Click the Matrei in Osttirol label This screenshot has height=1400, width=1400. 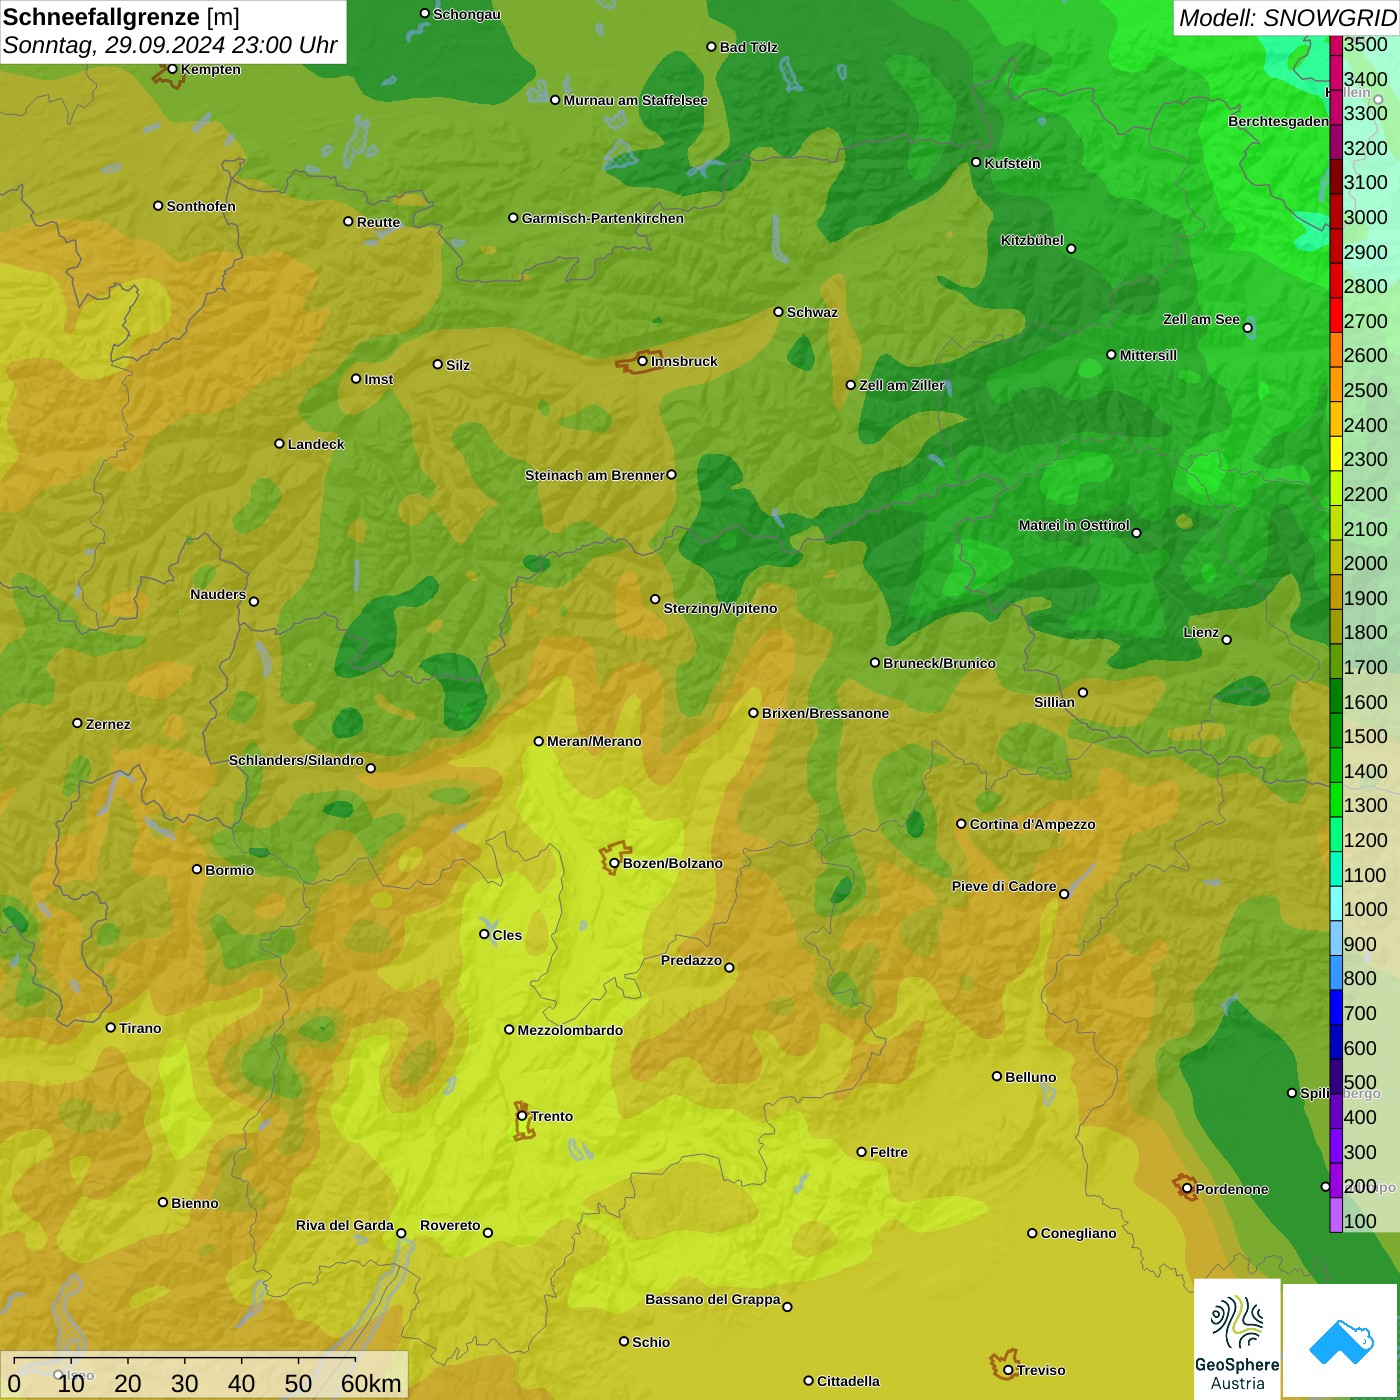1074,525
